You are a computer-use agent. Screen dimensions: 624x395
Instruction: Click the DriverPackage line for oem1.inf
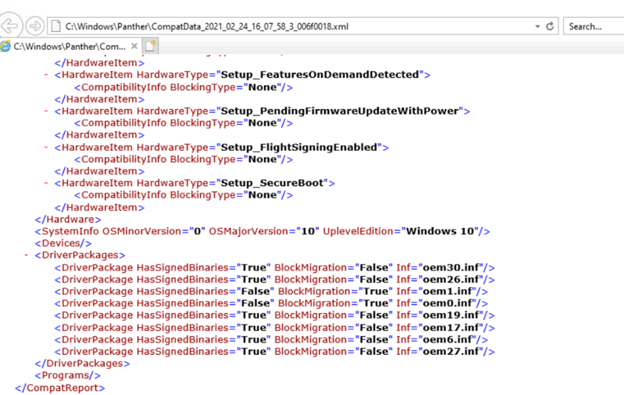(271, 291)
